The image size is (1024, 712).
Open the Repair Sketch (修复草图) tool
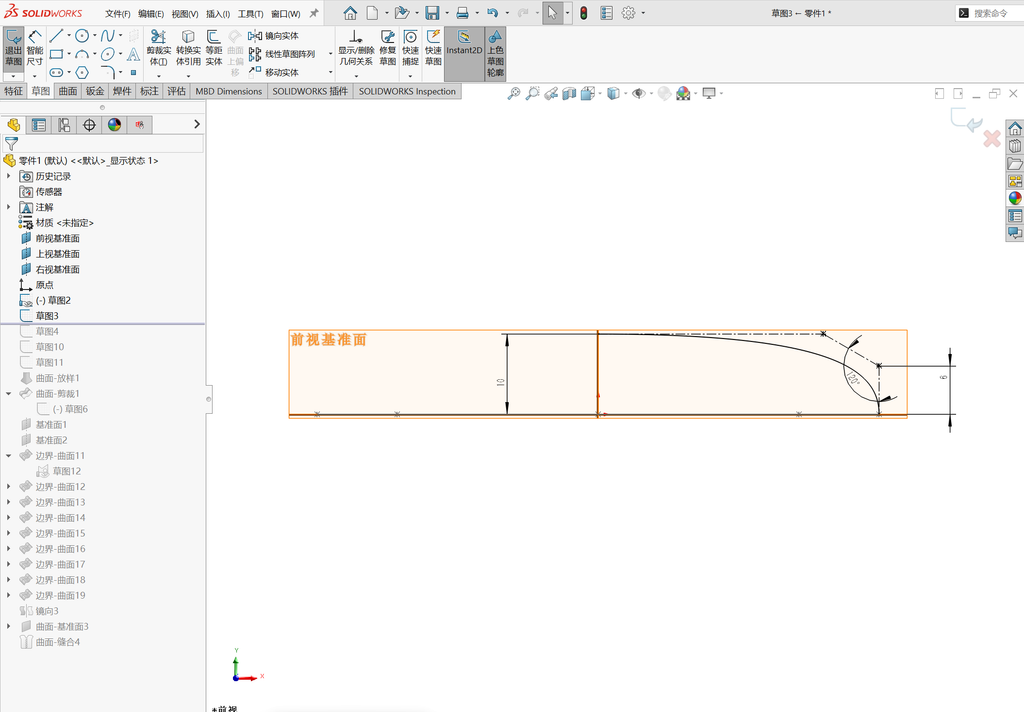point(388,48)
